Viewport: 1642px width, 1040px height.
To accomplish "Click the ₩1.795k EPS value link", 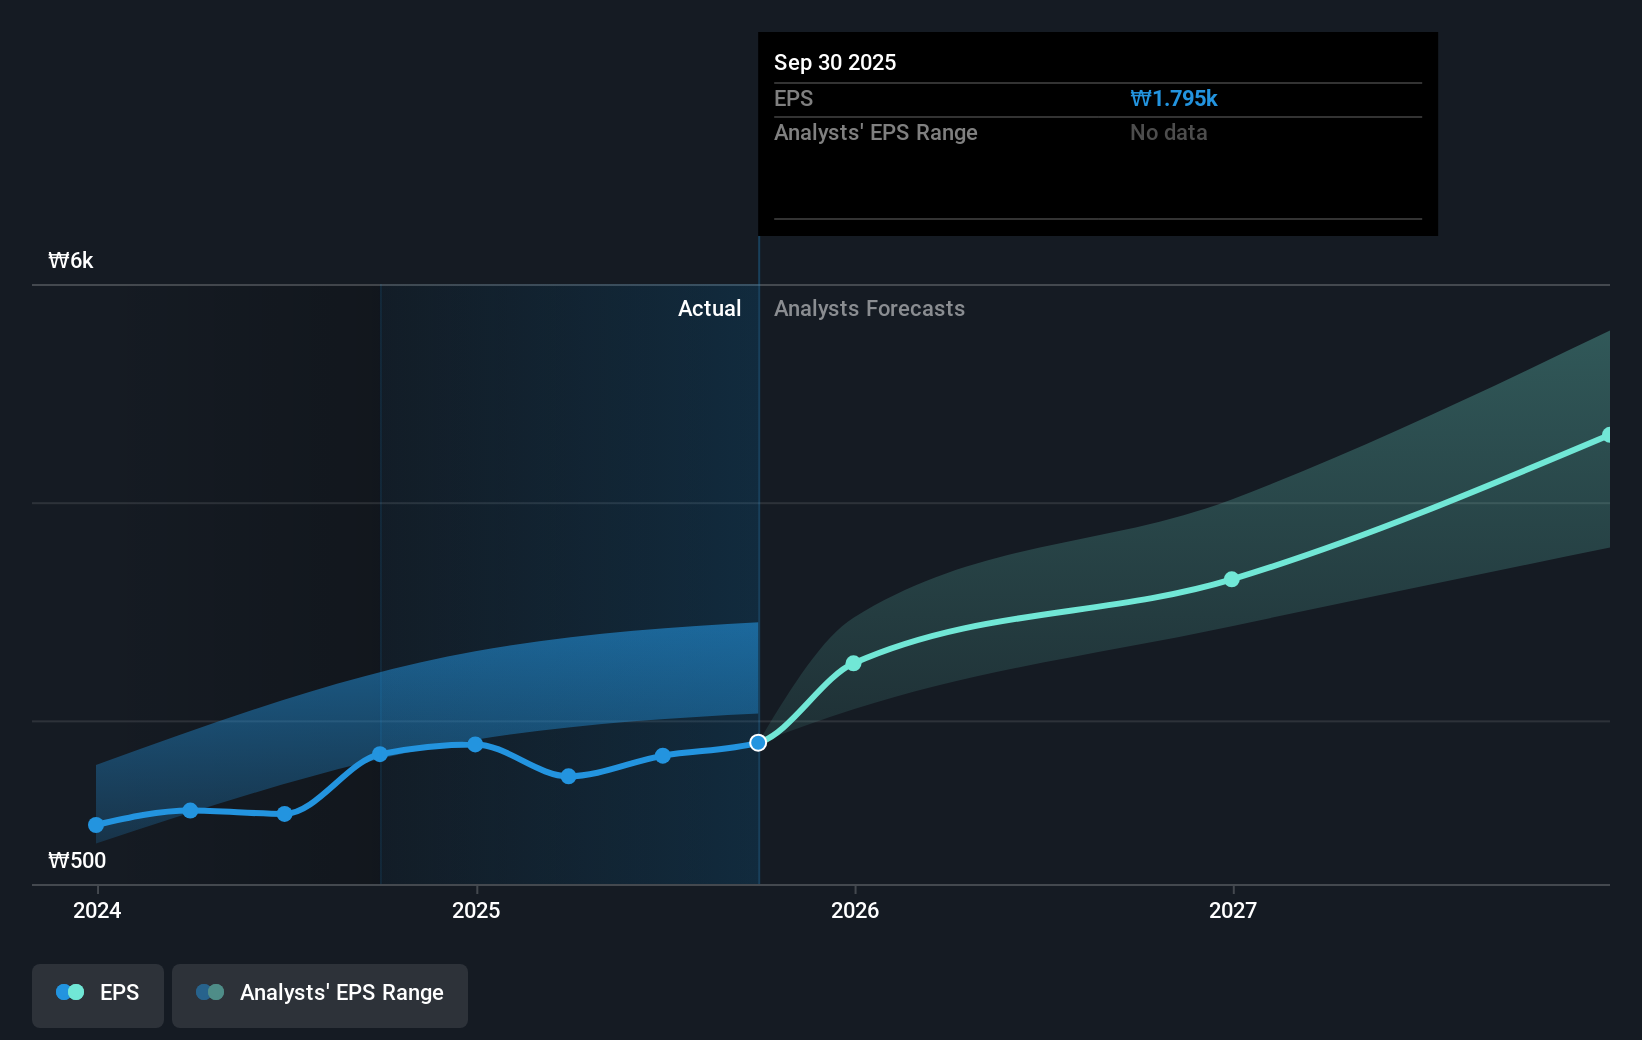I will pos(1173,98).
